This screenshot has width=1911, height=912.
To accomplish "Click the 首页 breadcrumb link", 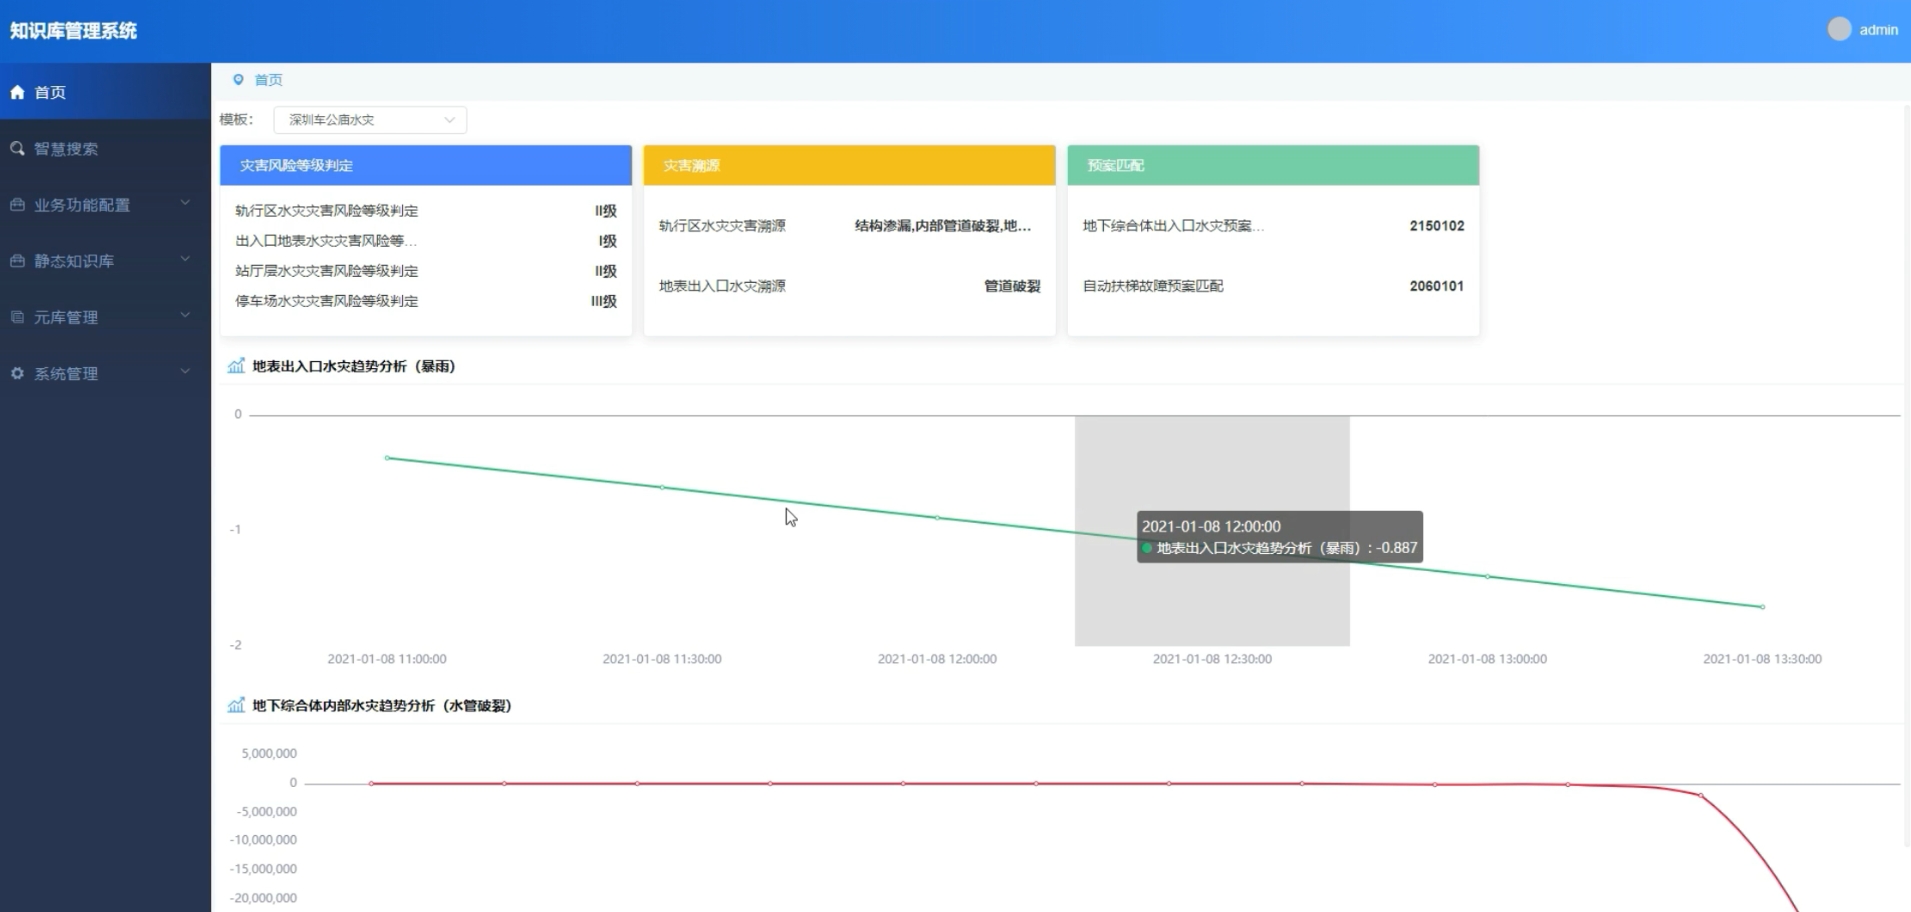I will (268, 79).
